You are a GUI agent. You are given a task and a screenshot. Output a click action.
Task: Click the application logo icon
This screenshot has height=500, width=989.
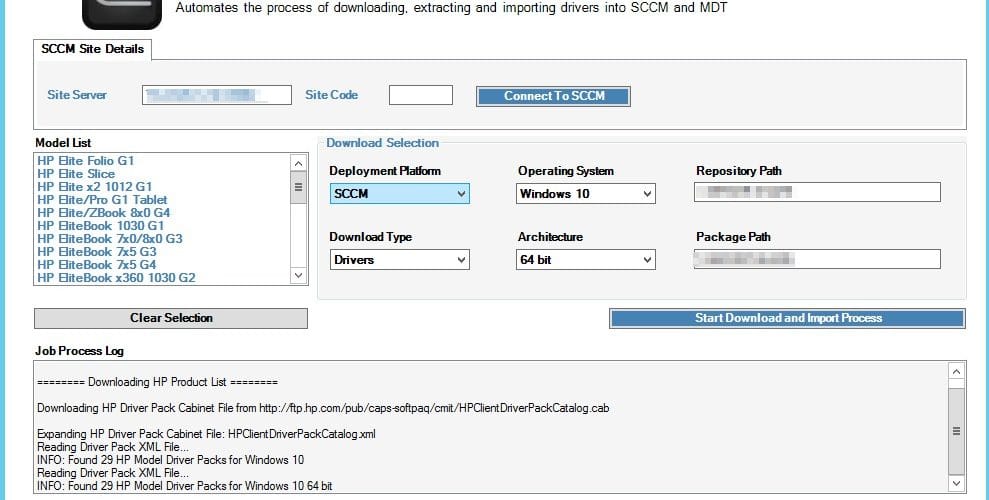click(122, 14)
